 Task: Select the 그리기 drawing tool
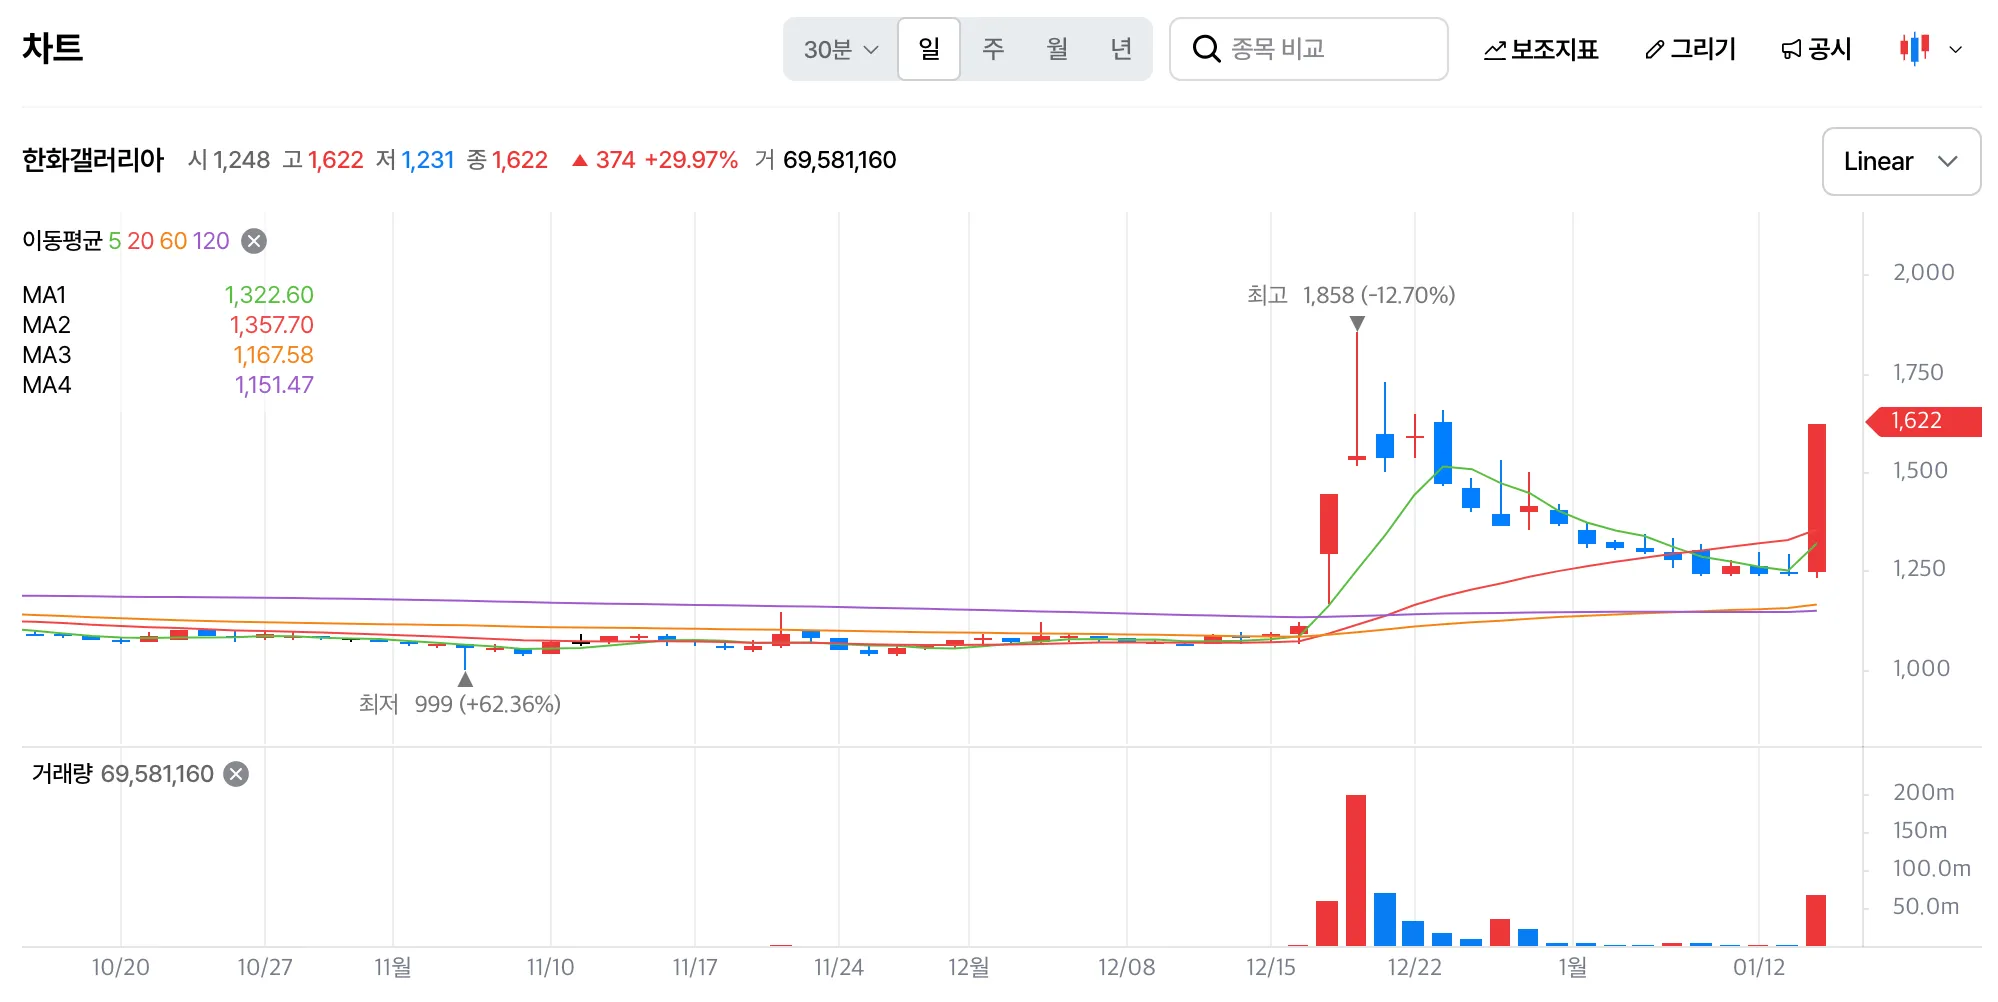(x=1691, y=48)
